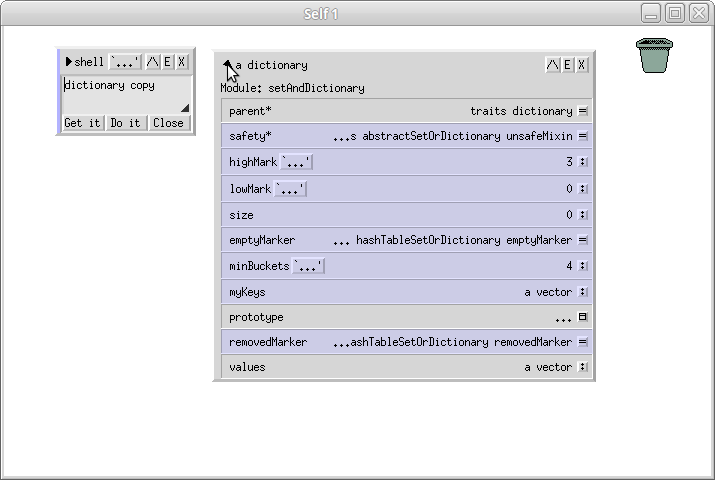The width and height of the screenshot is (715, 480).
Task: Select 'a dictionary' title text
Action: tap(272, 65)
